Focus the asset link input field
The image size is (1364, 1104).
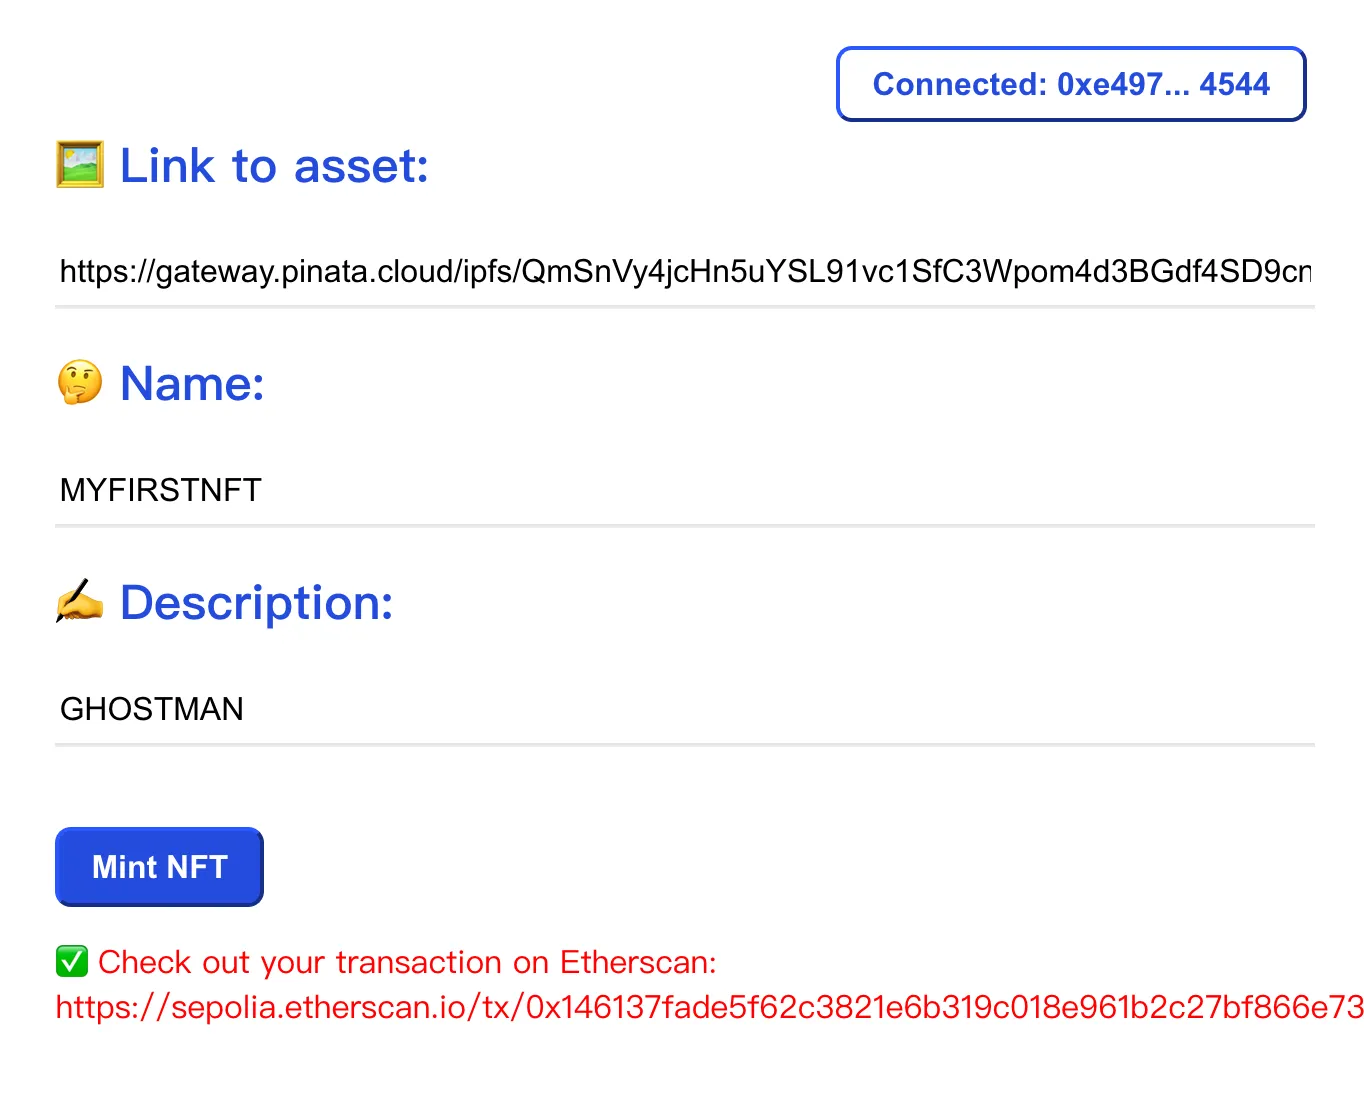[684, 271]
